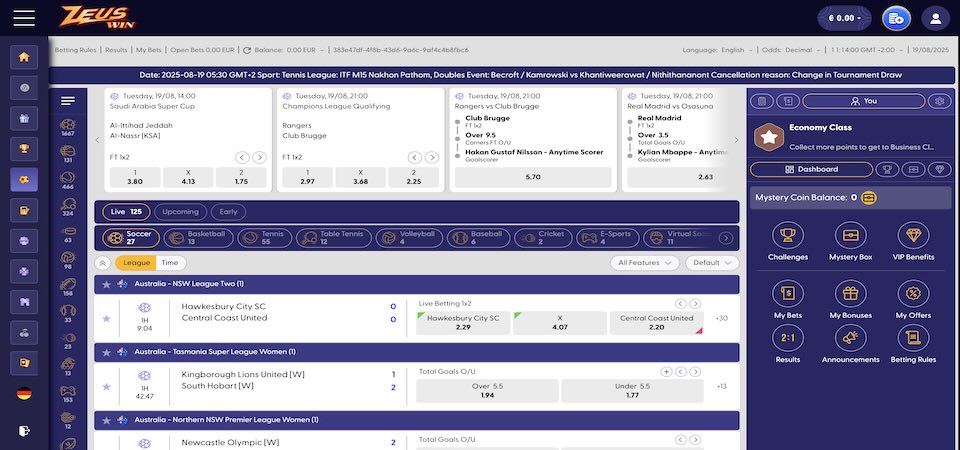The height and width of the screenshot is (450, 960).
Task: Open Challenges trophy icon in right panel
Action: tap(788, 235)
